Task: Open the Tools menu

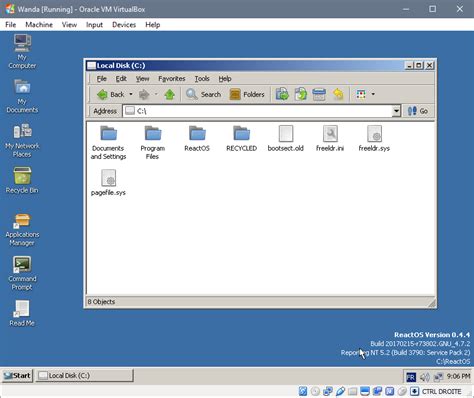Action: [x=202, y=79]
